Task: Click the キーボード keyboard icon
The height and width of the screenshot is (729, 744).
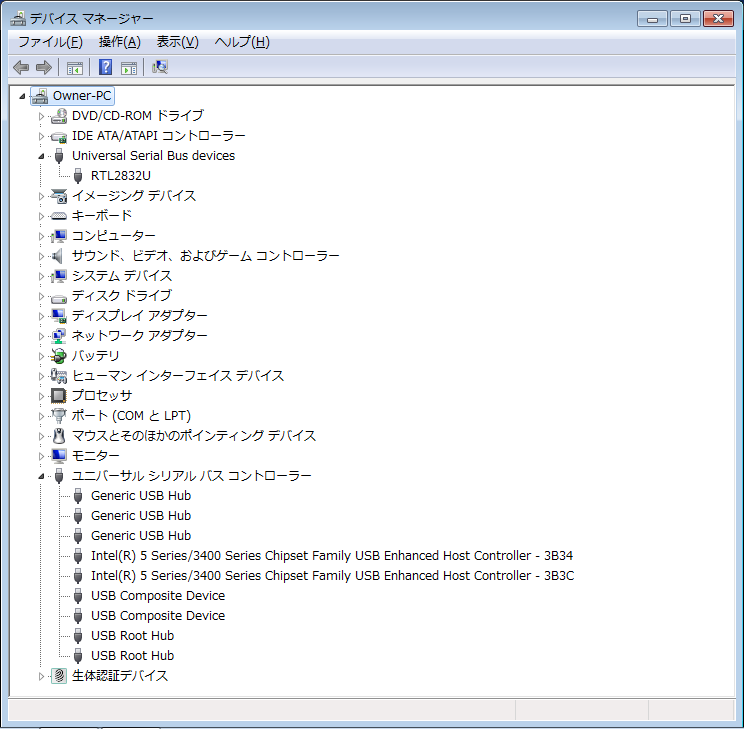Action: point(59,216)
